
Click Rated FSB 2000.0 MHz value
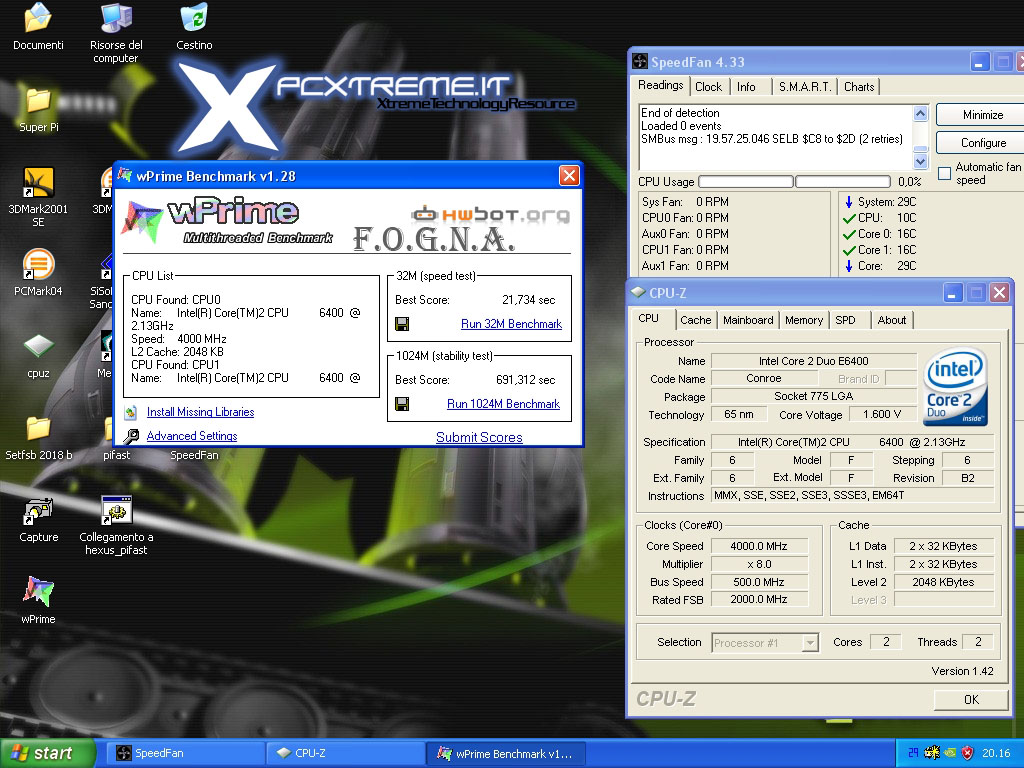pos(759,600)
